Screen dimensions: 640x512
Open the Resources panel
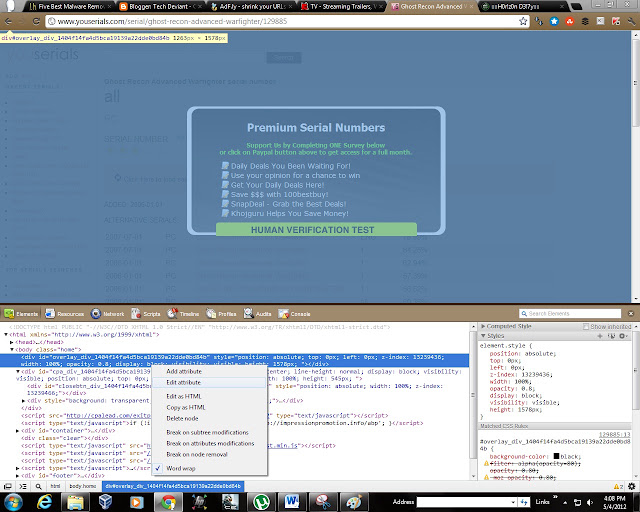(x=64, y=314)
